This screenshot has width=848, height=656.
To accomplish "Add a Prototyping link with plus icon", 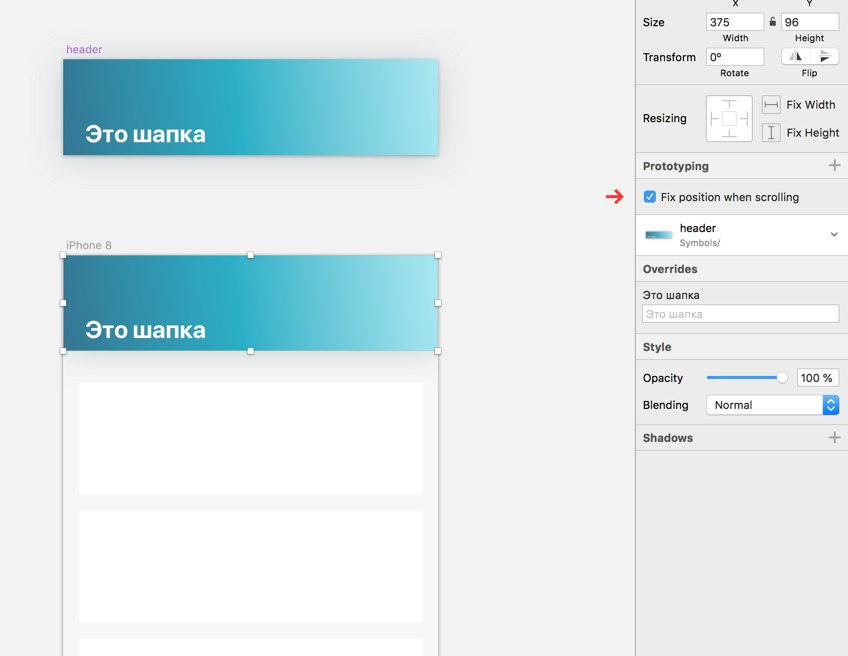I will point(834,165).
